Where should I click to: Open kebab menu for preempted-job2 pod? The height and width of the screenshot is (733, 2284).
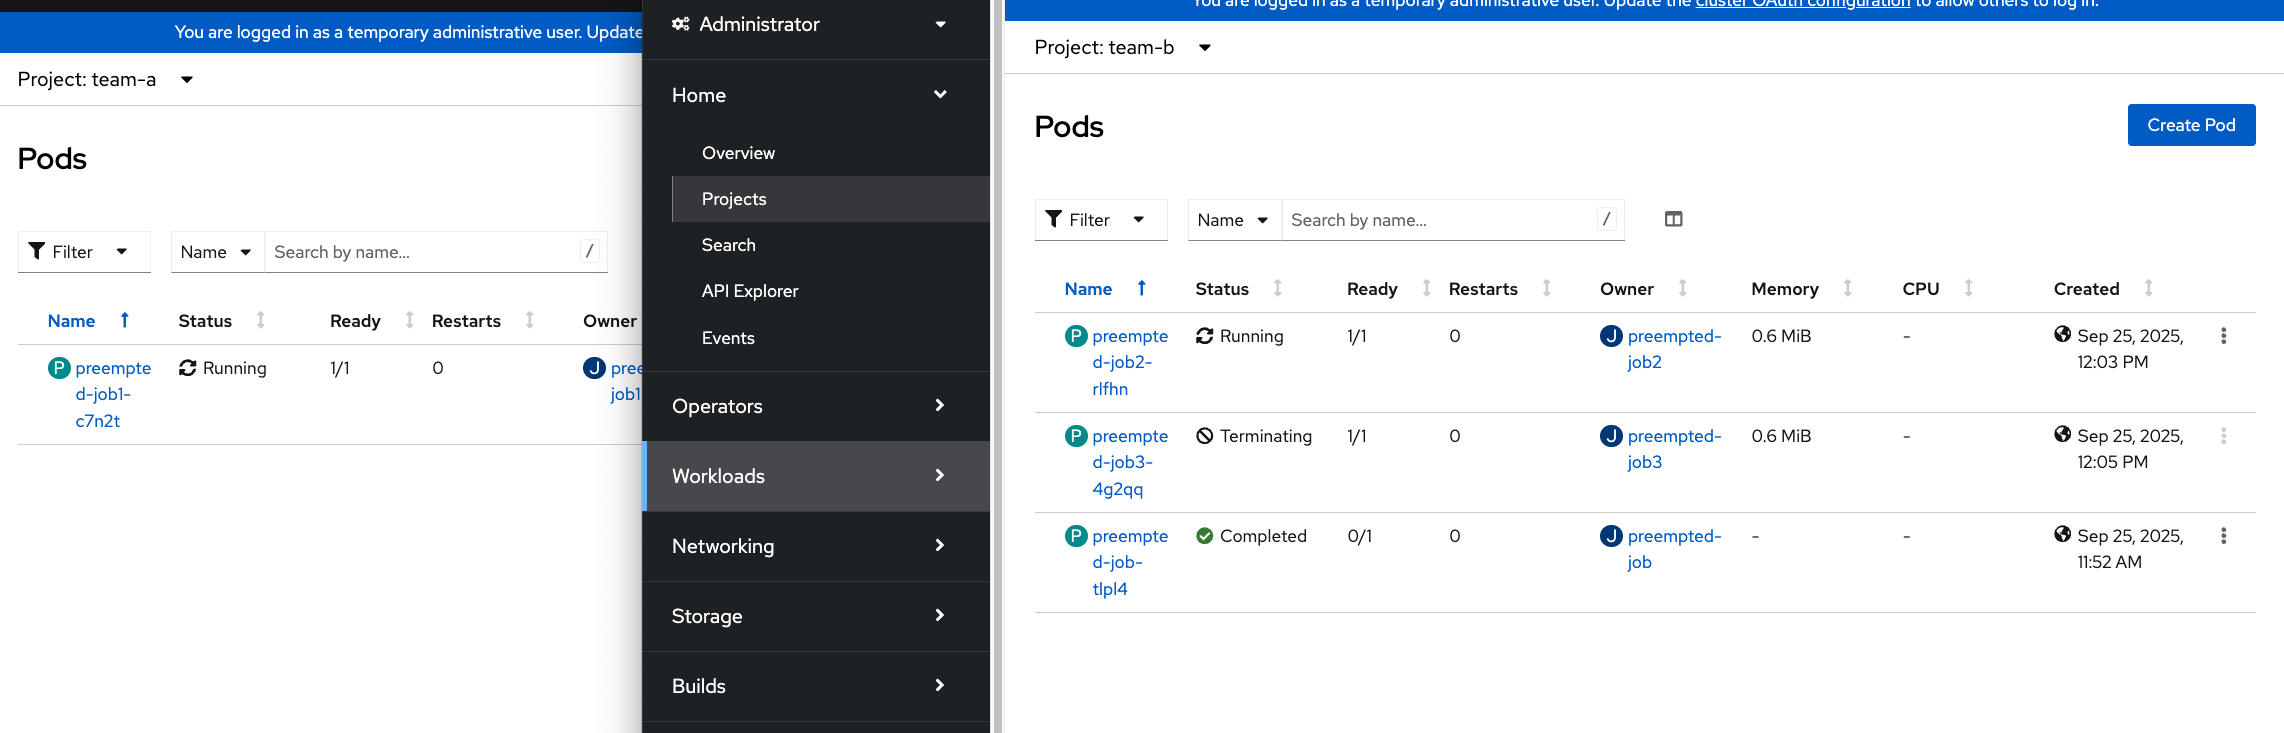coord(2223,336)
